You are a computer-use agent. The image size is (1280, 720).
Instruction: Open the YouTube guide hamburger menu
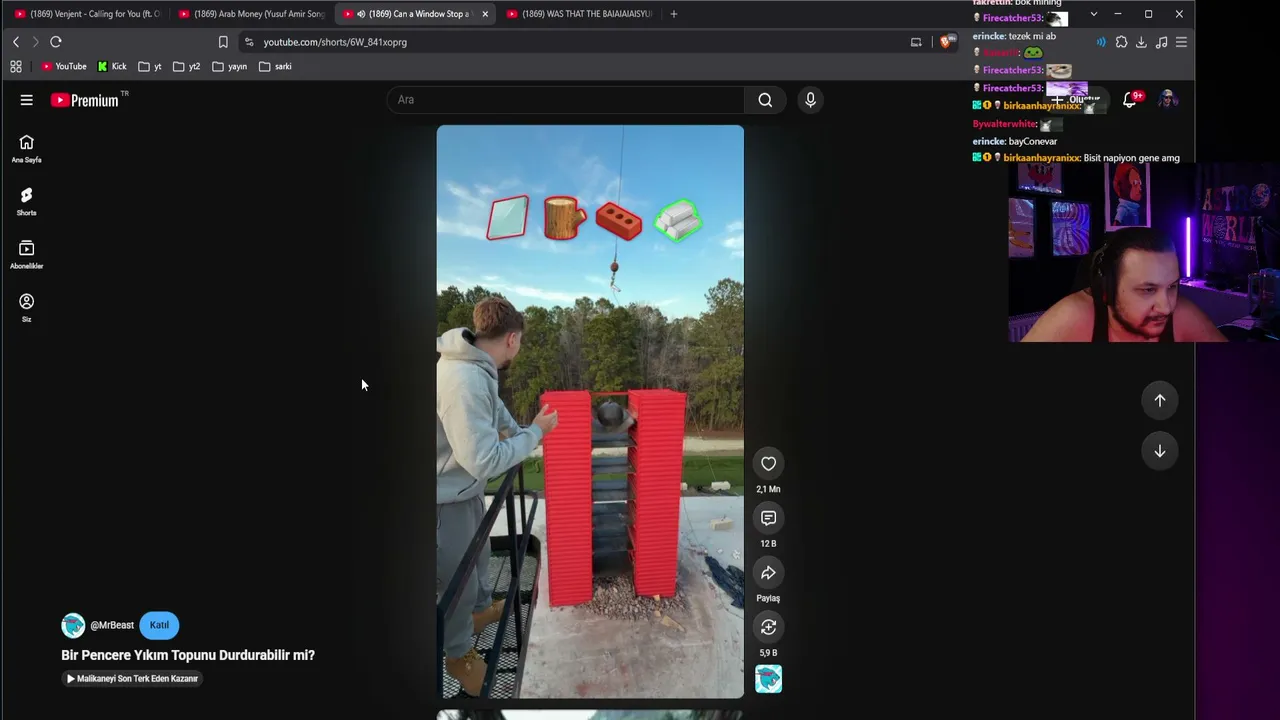click(x=27, y=100)
